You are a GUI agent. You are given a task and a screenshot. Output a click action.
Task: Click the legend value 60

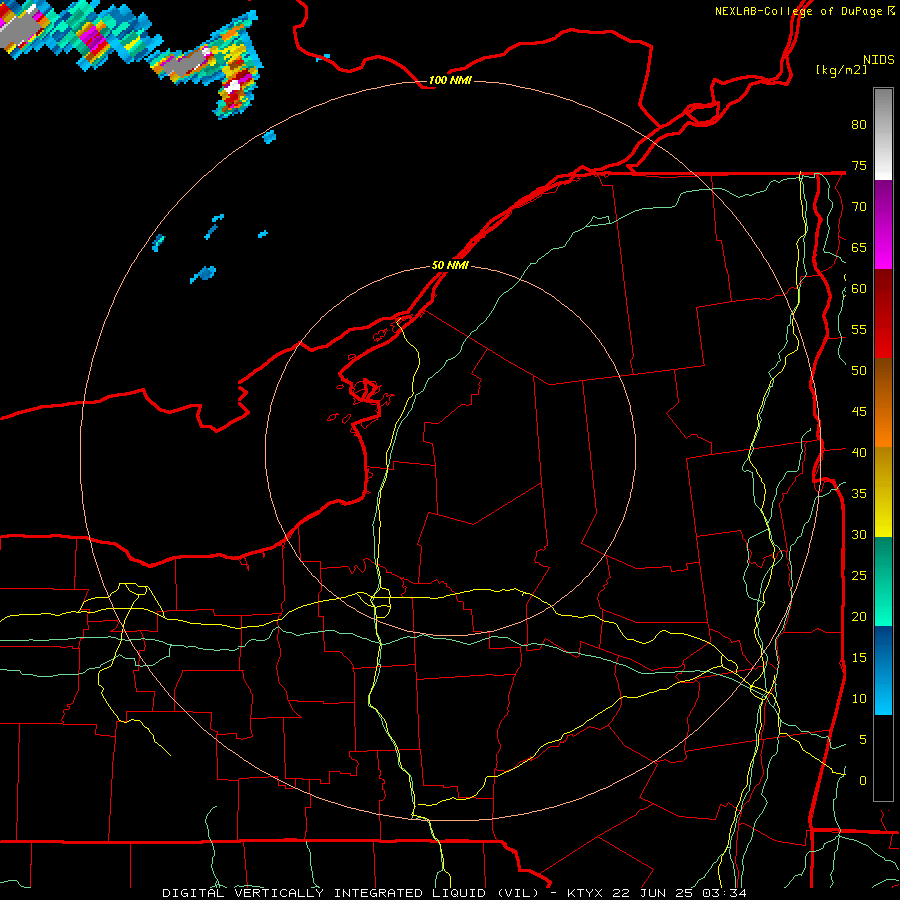[x=859, y=289]
